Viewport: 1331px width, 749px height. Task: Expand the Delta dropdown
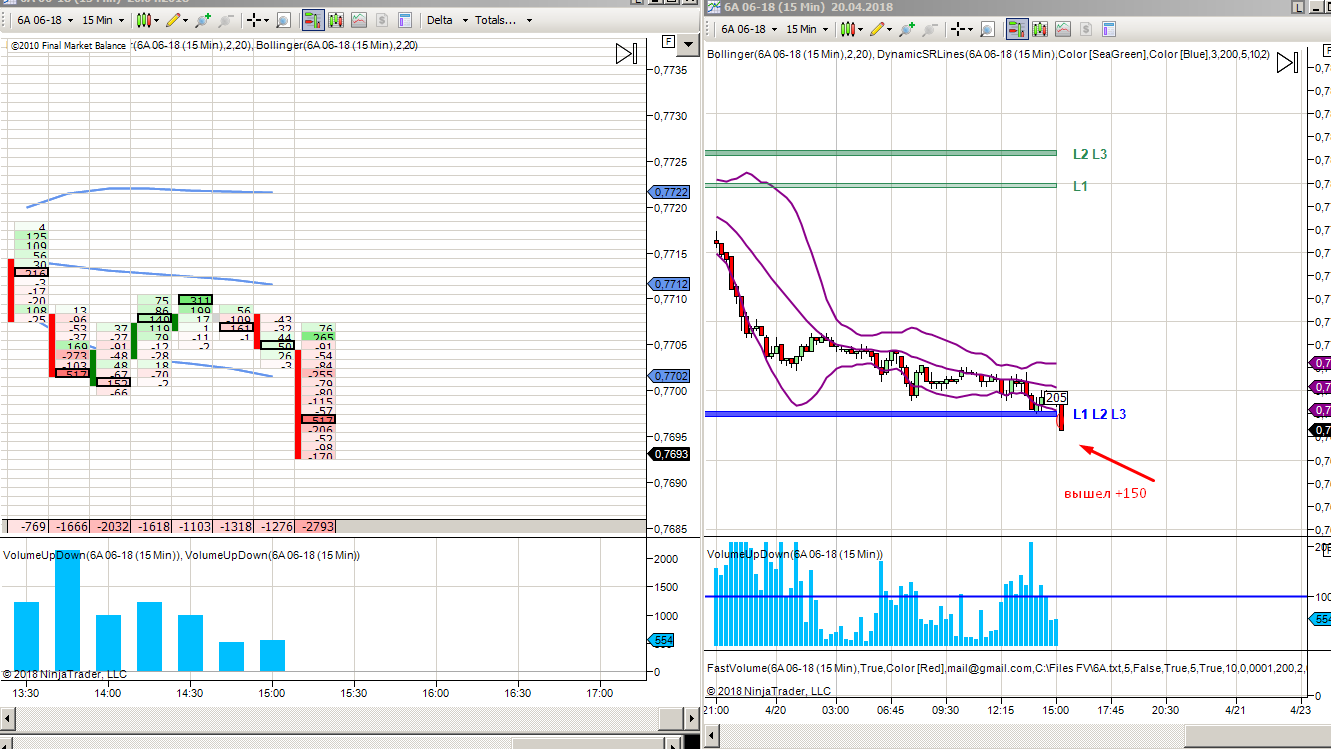[x=445, y=20]
